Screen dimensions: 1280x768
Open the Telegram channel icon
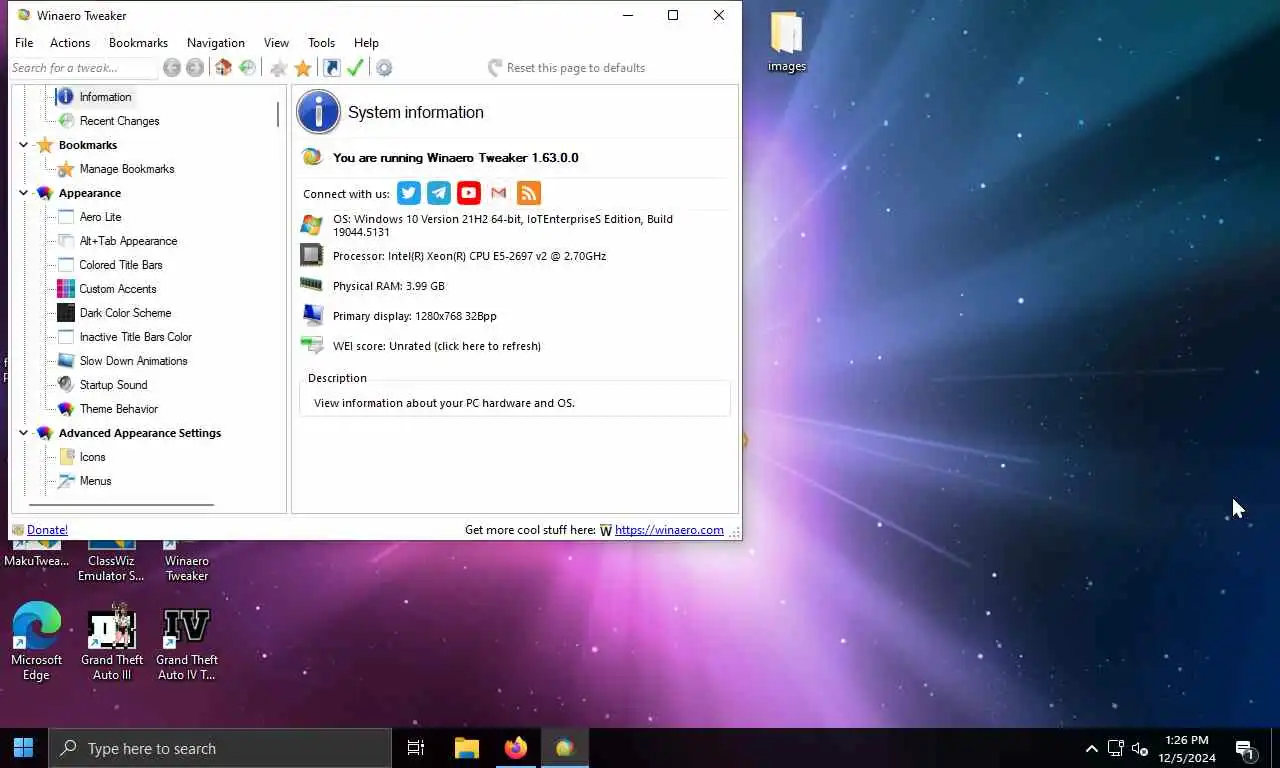(x=438, y=193)
